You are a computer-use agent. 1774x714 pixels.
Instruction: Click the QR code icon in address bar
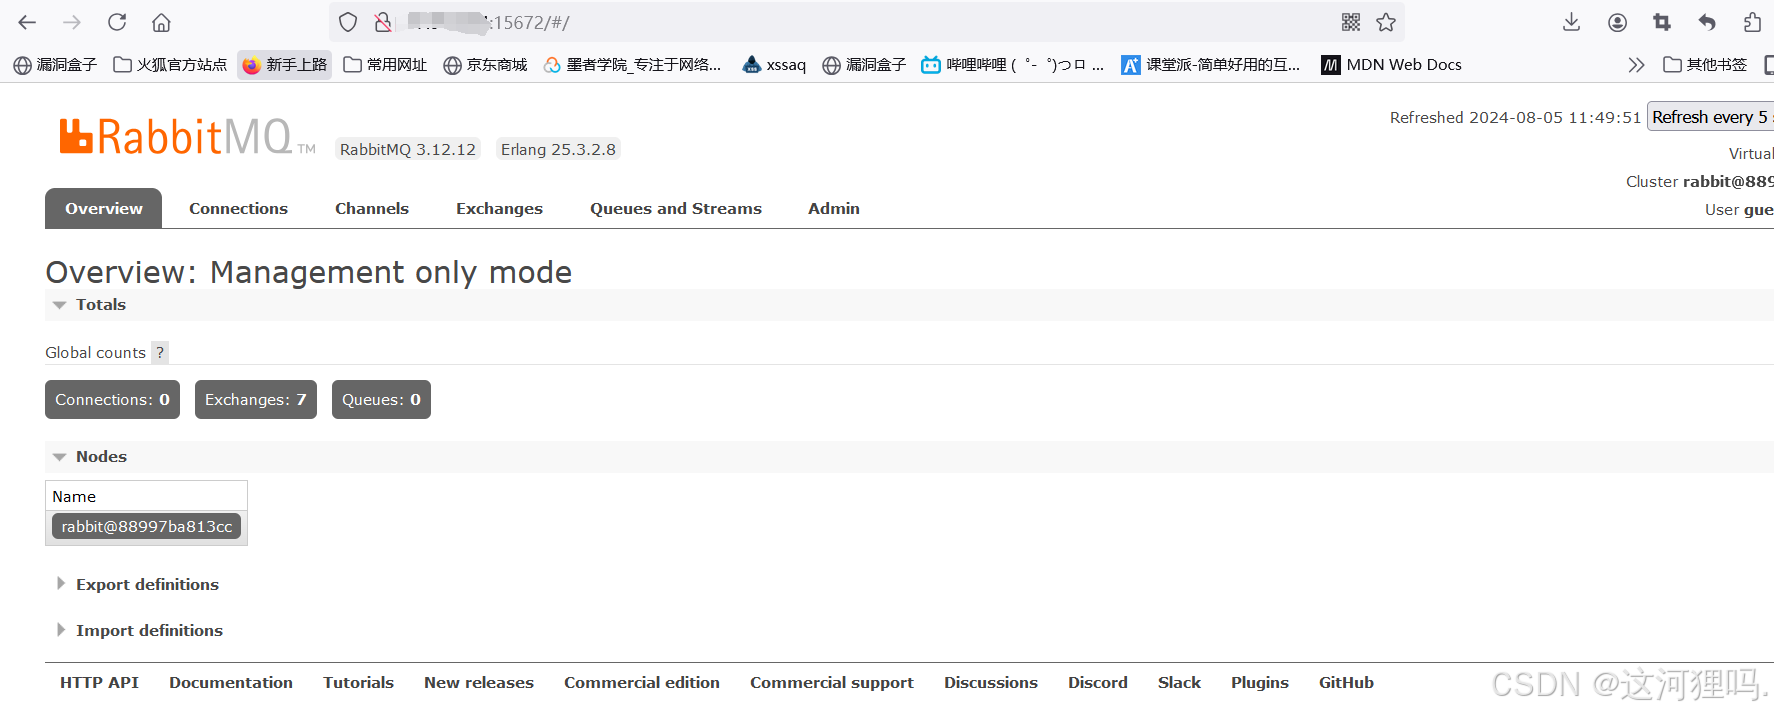click(x=1350, y=22)
